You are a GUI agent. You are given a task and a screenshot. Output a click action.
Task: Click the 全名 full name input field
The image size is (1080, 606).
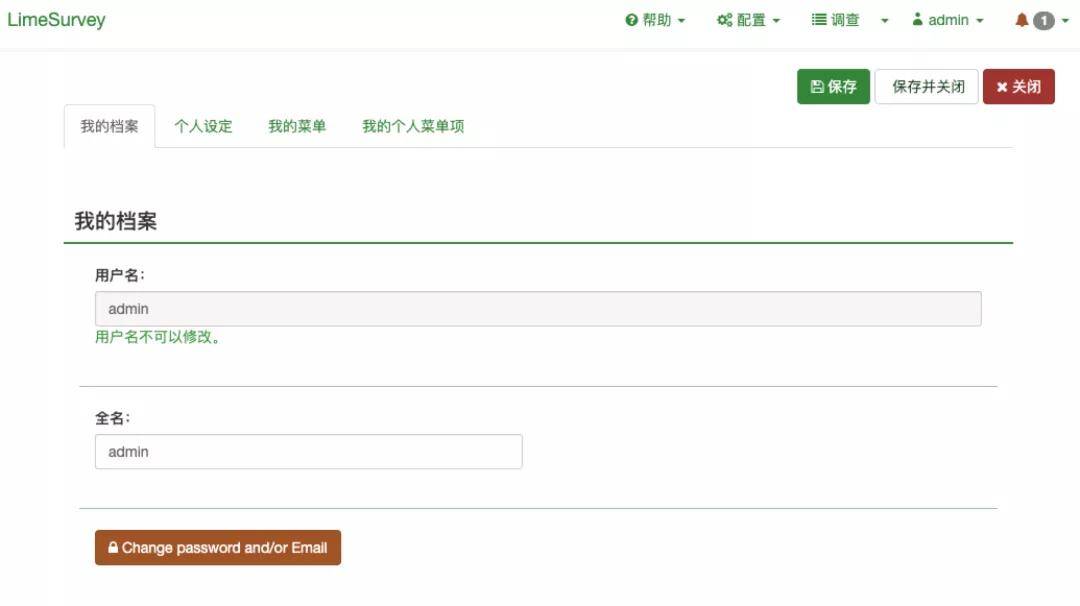coord(309,452)
